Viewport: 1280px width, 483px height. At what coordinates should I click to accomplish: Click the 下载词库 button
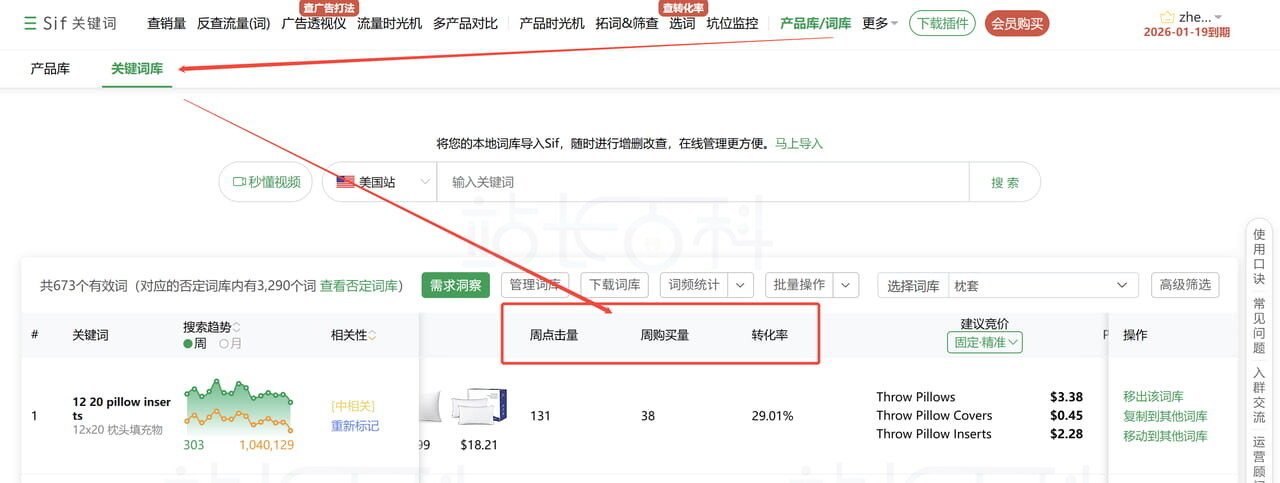coord(614,285)
